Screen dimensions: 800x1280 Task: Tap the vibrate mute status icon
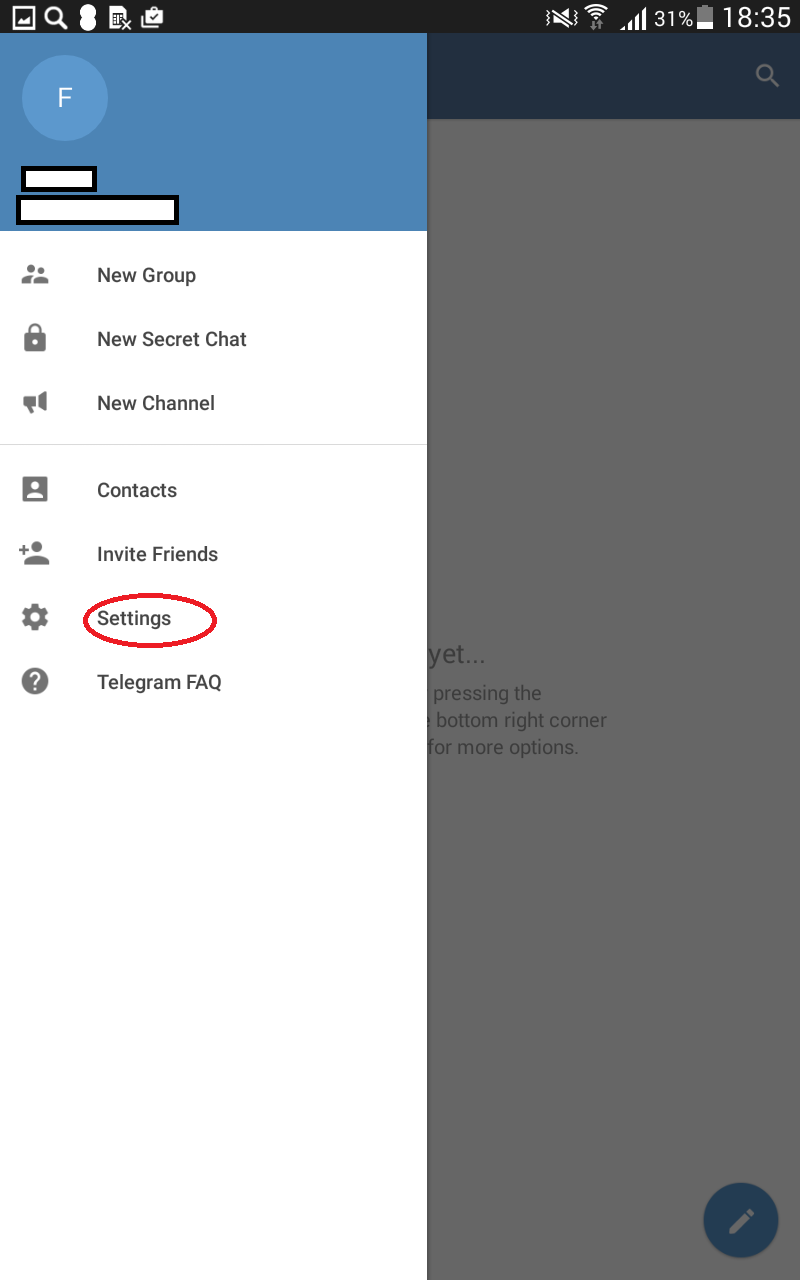tap(562, 17)
